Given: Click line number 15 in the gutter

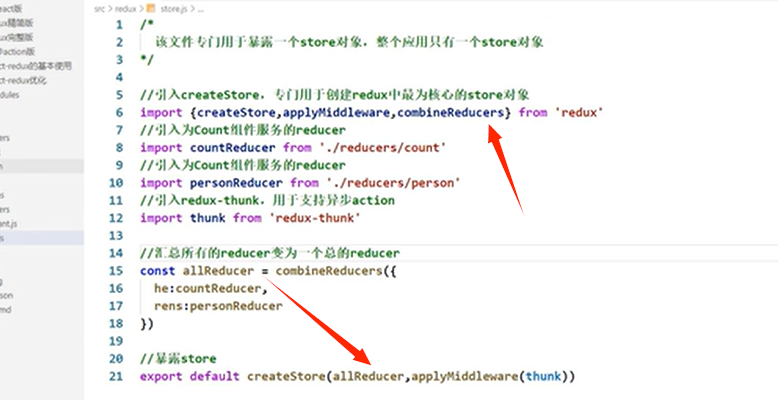Looking at the screenshot, I should click(116, 271).
